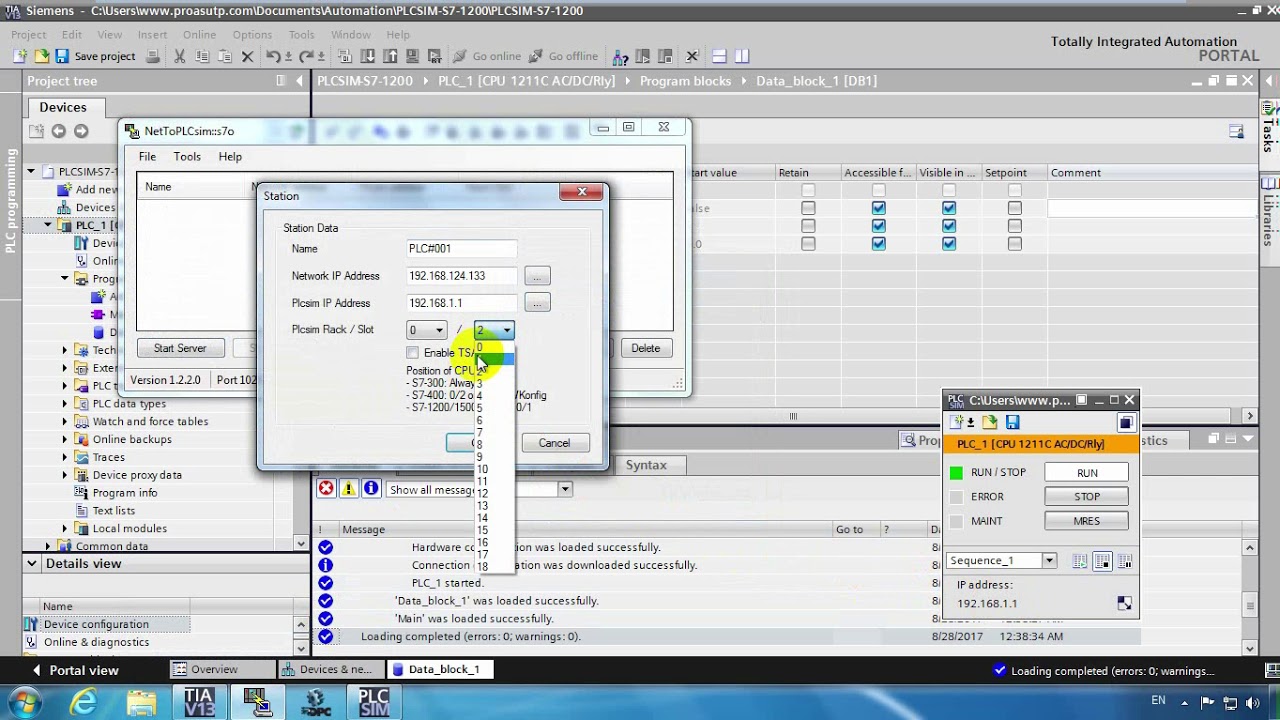
Task: Click the Print icon in main toolbar
Action: coord(153,56)
